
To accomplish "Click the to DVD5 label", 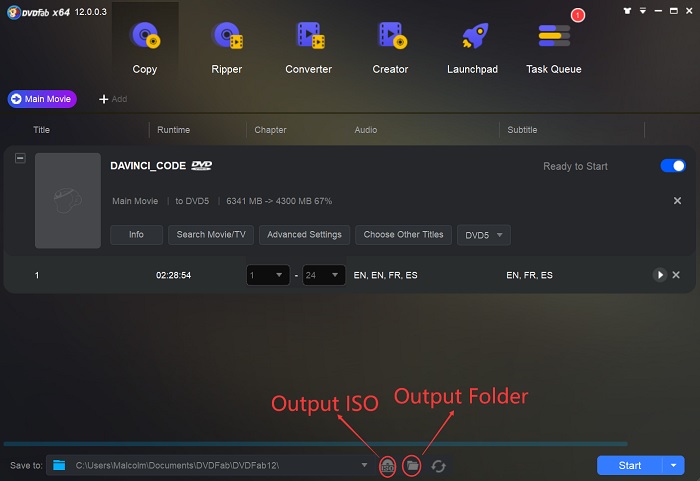I will (192, 201).
